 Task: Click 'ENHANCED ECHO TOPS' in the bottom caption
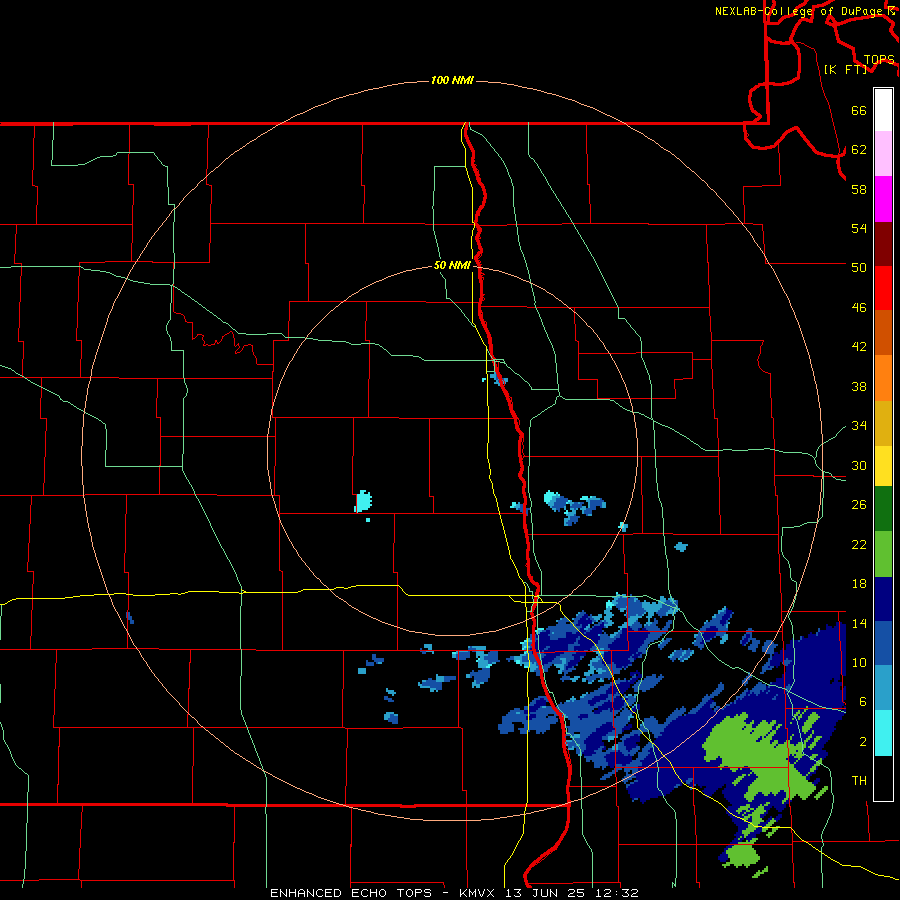pyautogui.click(x=351, y=893)
